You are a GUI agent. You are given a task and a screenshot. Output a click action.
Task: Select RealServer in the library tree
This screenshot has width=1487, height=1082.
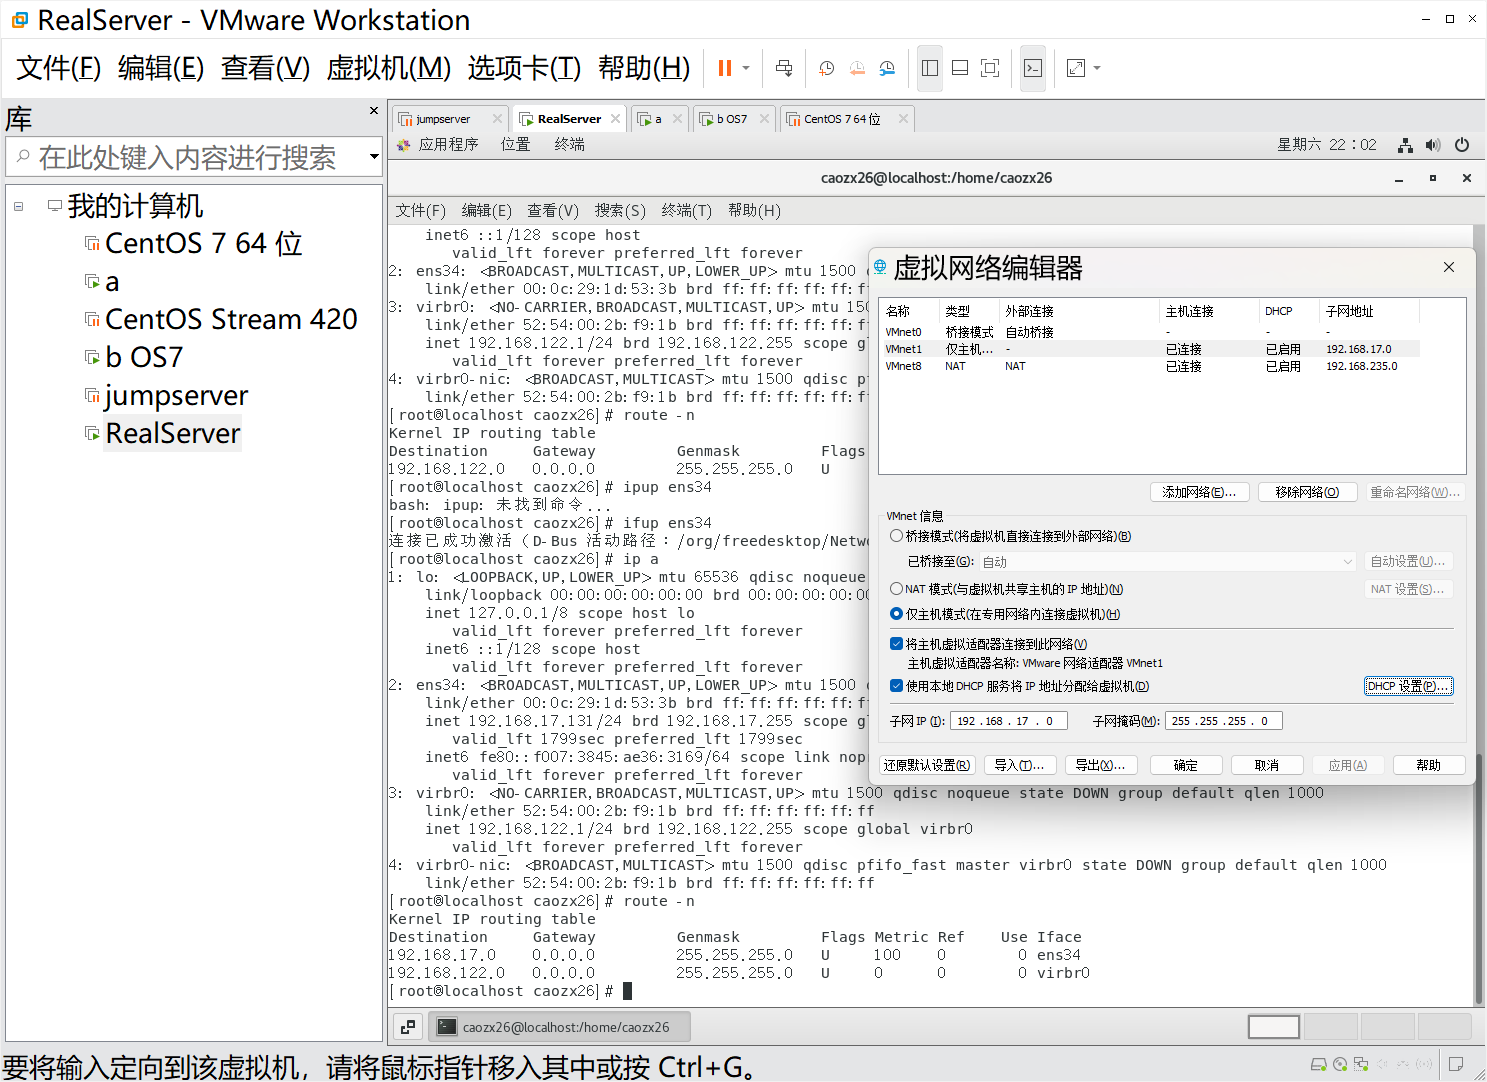click(173, 433)
